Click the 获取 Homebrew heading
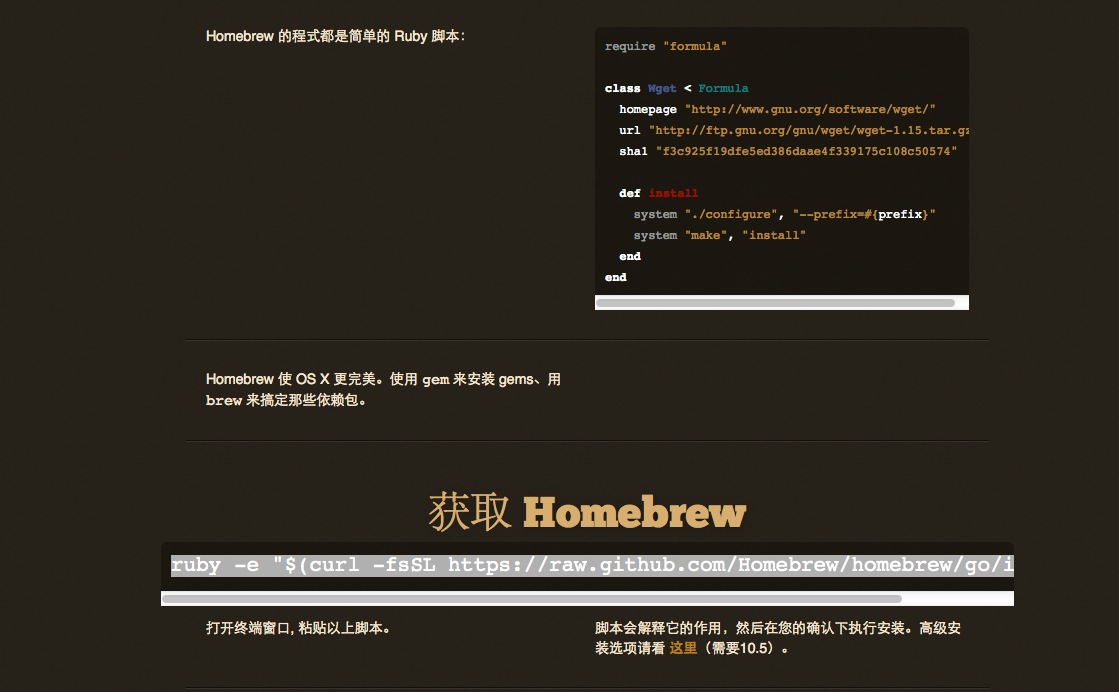This screenshot has width=1119, height=692. [587, 512]
